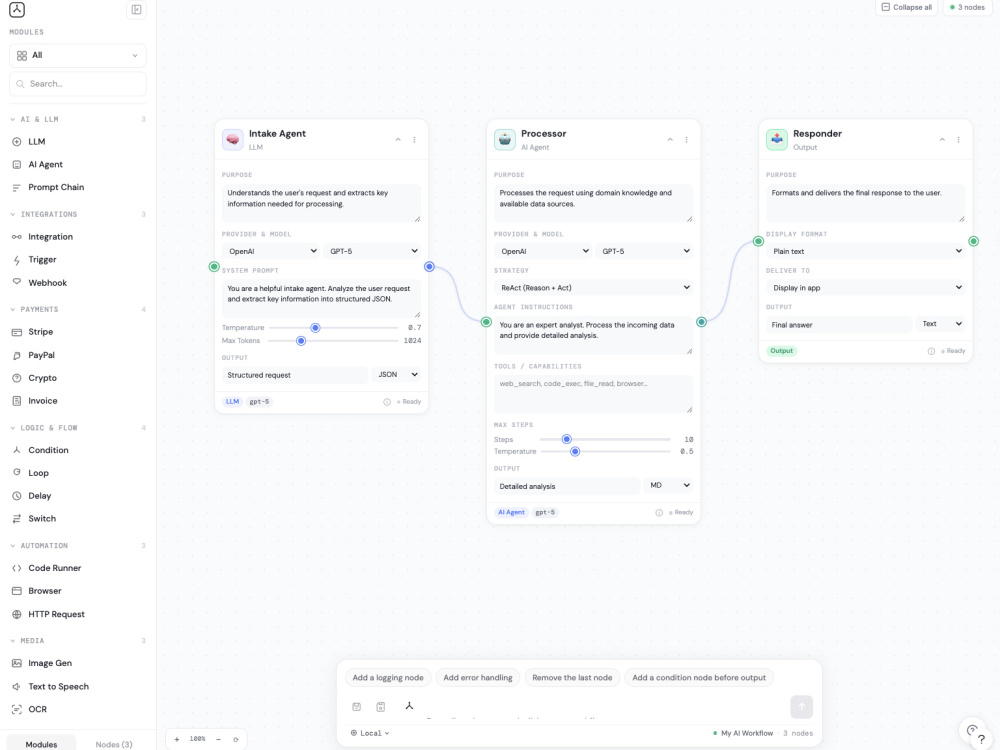
Task: Click the workflow branch icon in chat panel
Action: (409, 705)
